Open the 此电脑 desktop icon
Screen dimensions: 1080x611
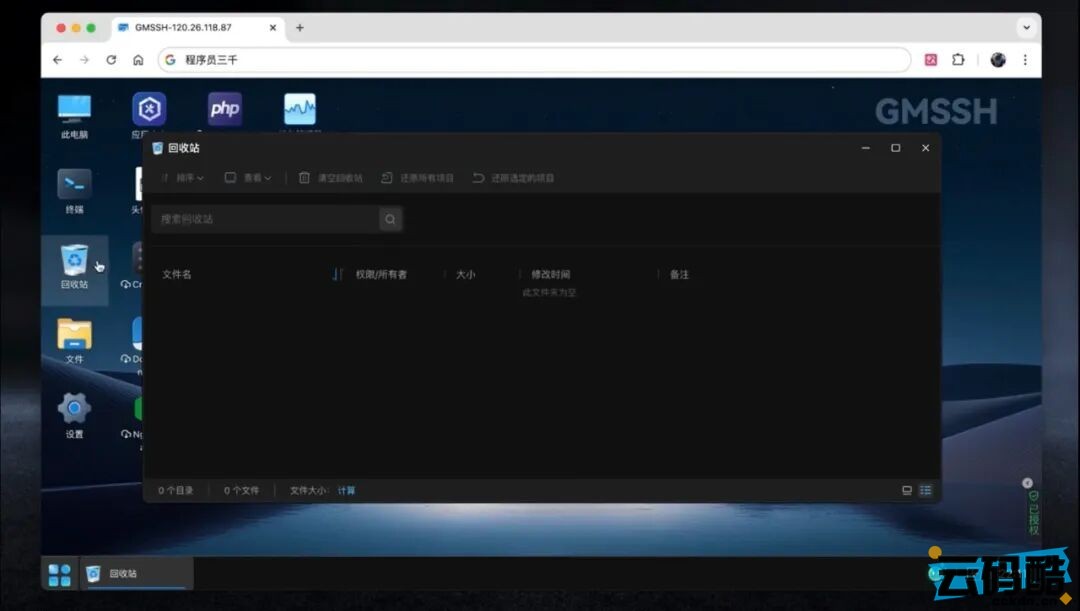[74, 109]
